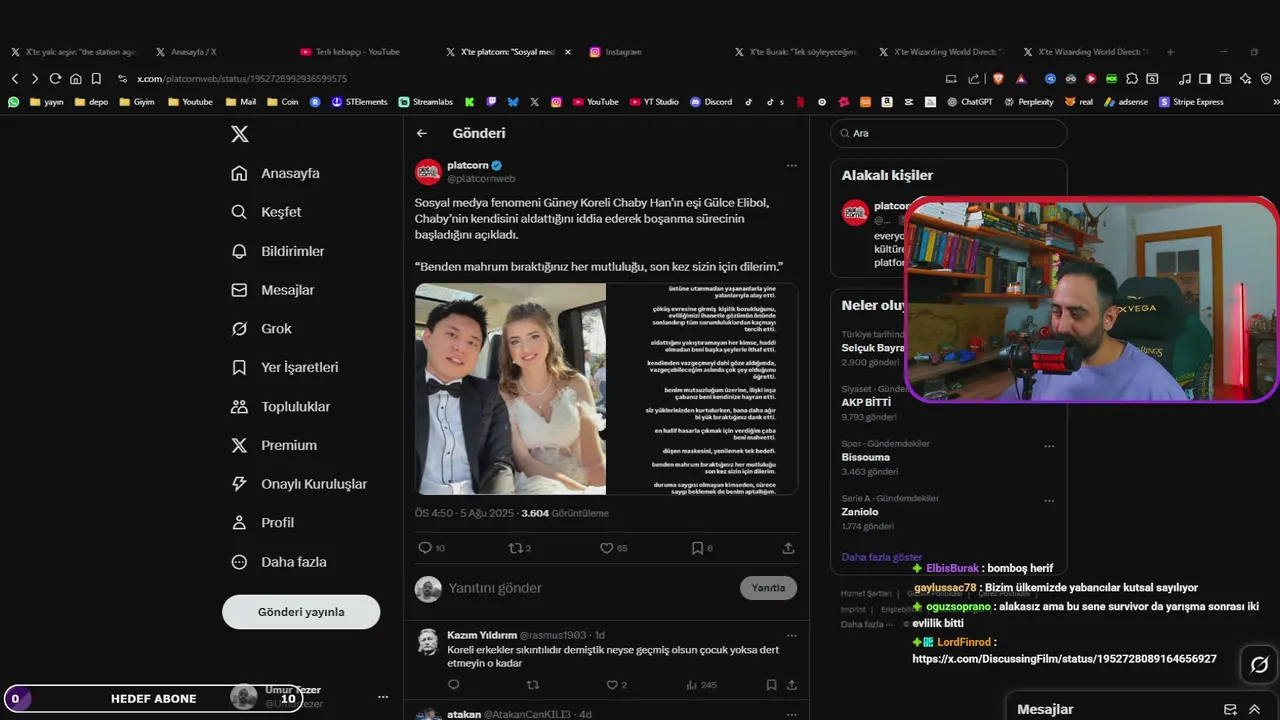This screenshot has height=720, width=1280.
Task: Open options for Bissouma trend
Action: (1049, 446)
